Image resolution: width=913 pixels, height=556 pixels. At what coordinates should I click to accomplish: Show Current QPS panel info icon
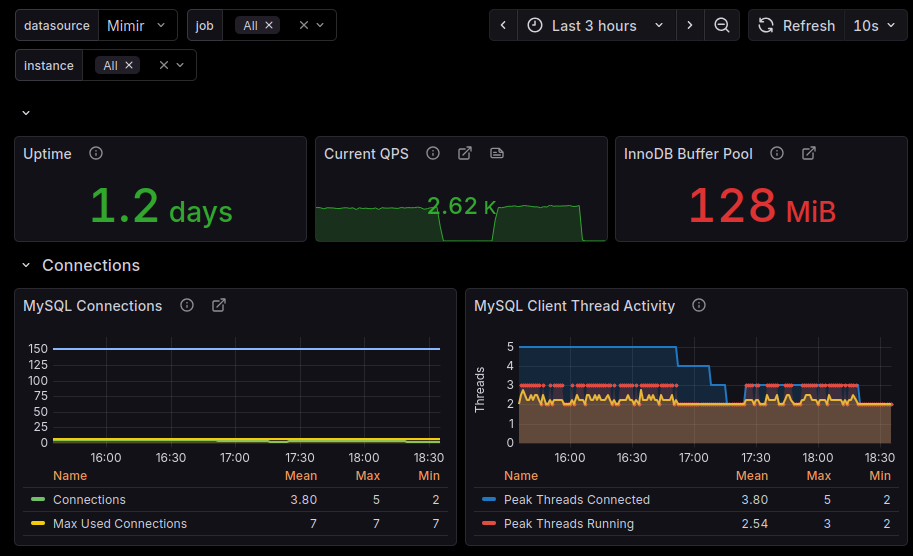click(433, 153)
